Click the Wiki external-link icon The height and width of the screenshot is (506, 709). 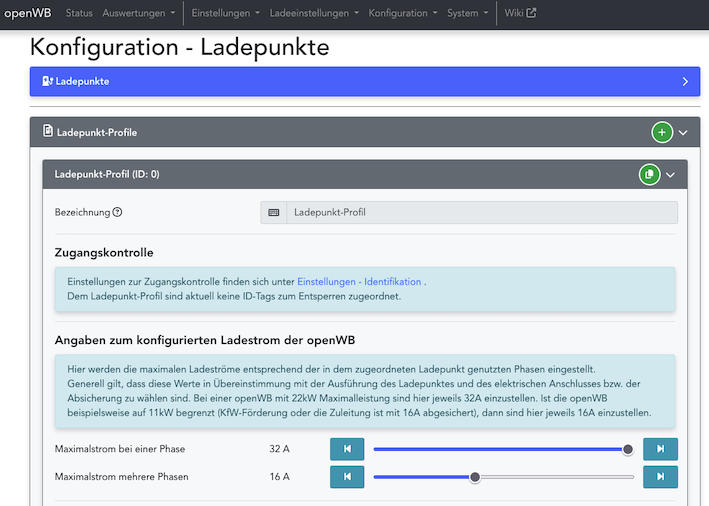click(531, 13)
